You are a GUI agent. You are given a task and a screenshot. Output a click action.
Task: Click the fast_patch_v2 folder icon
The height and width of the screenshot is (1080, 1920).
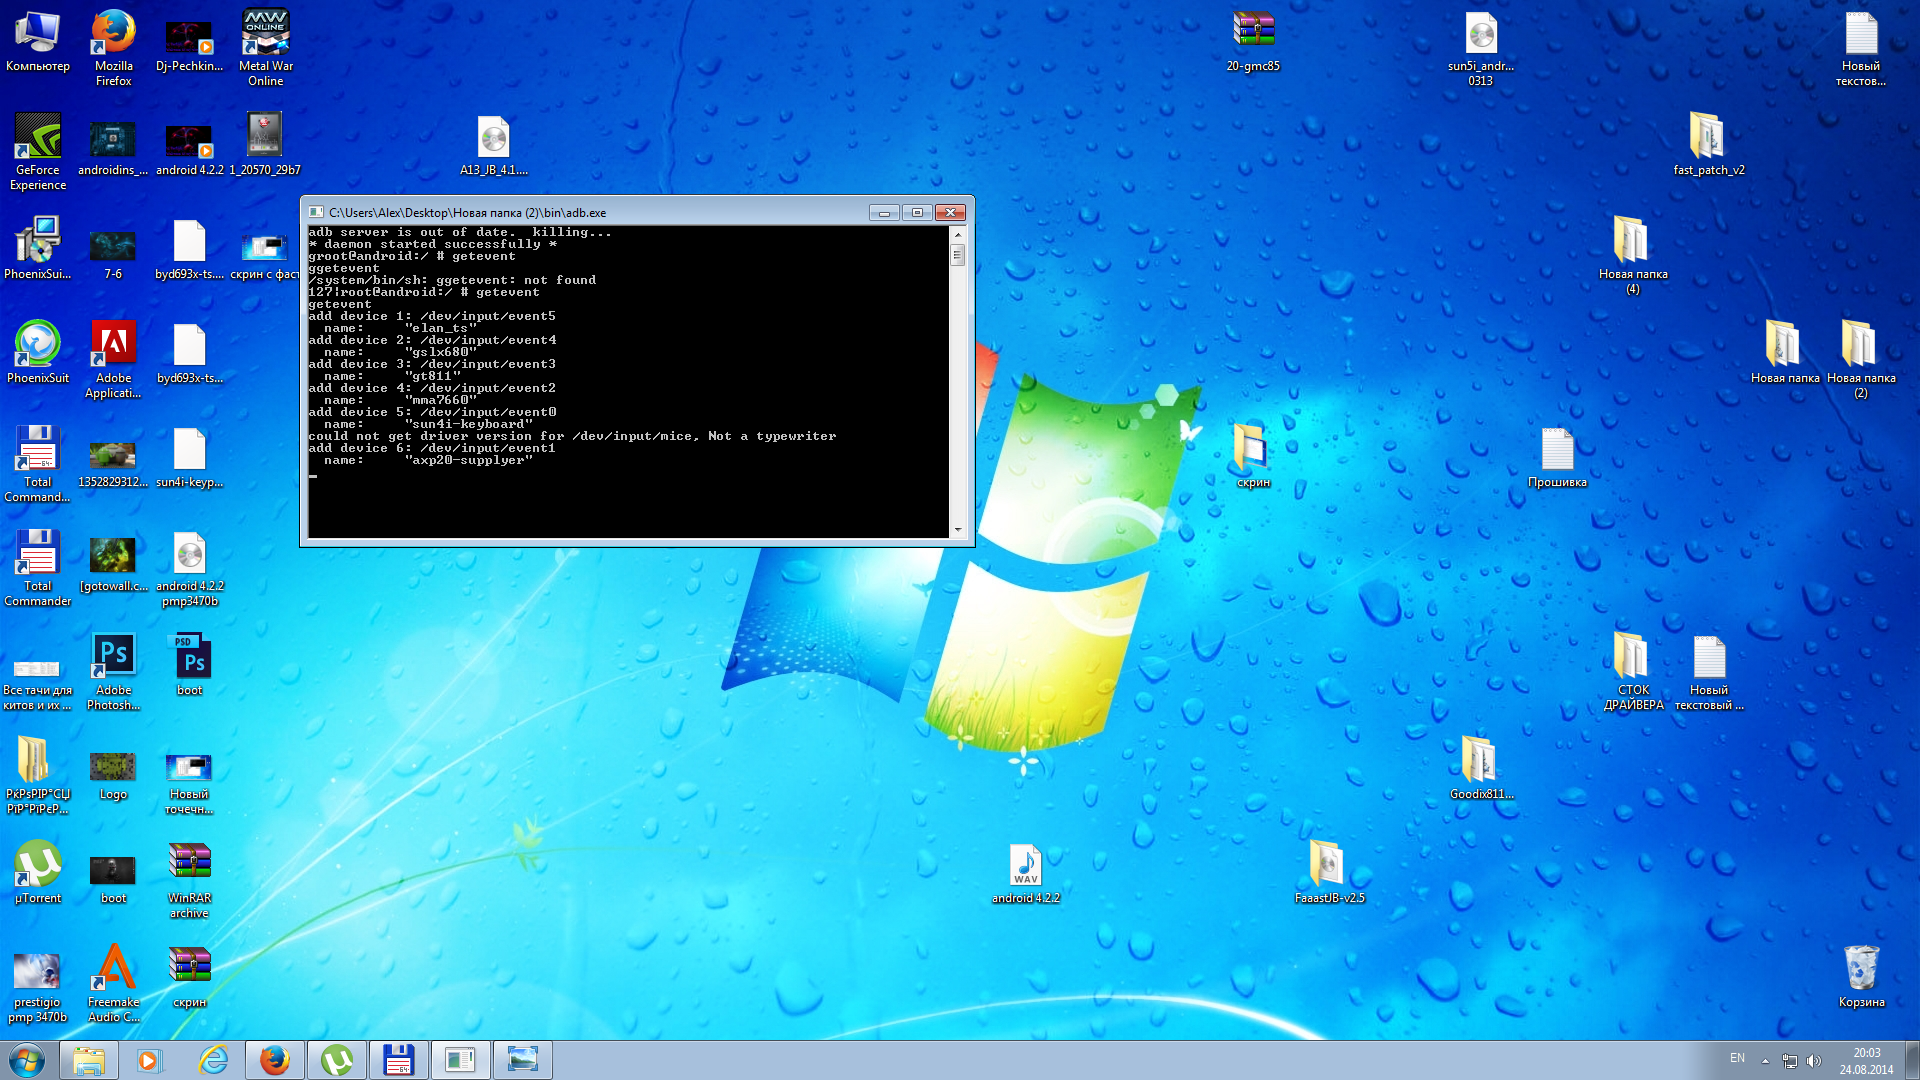coord(1708,139)
